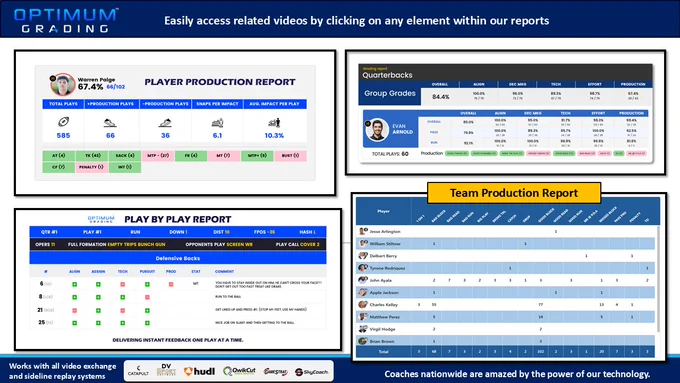The height and width of the screenshot is (383, 680).
Task: Click player #6 red PROD grade mark
Action: coord(171,284)
